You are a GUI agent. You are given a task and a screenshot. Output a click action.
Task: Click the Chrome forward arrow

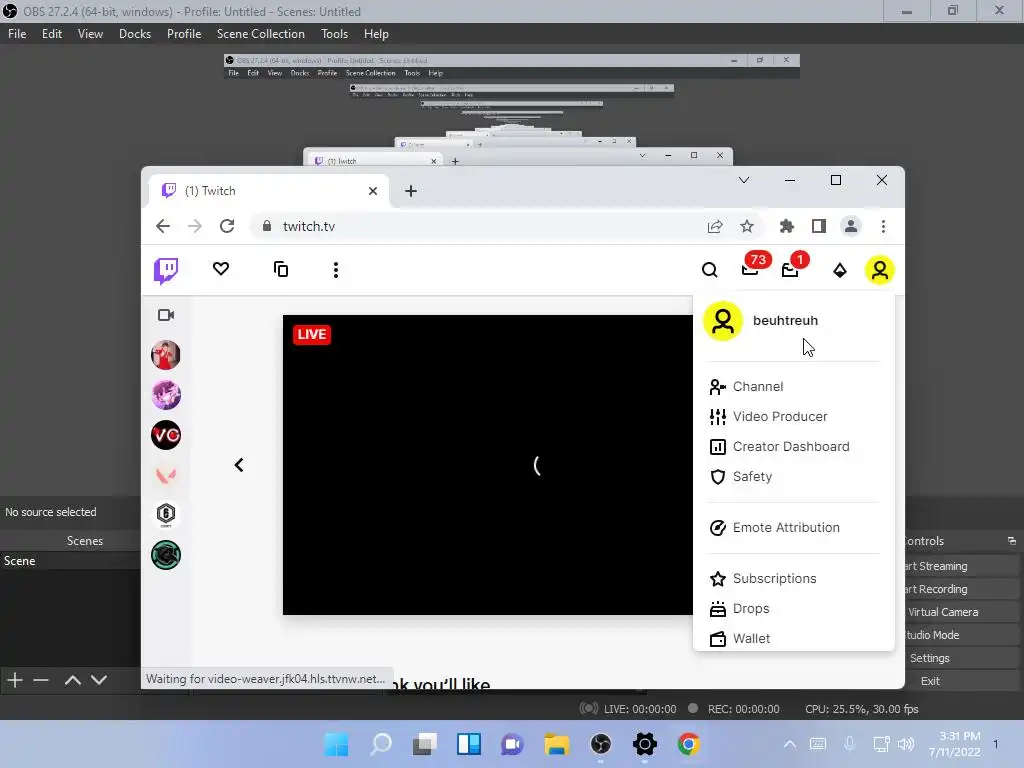coord(195,226)
